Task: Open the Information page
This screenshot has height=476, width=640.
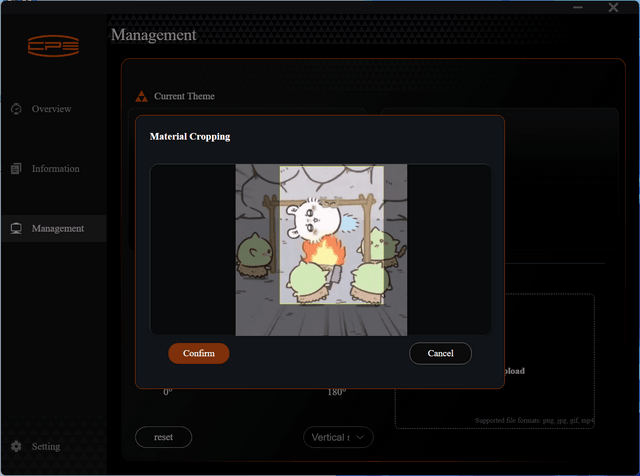Action: coord(56,169)
